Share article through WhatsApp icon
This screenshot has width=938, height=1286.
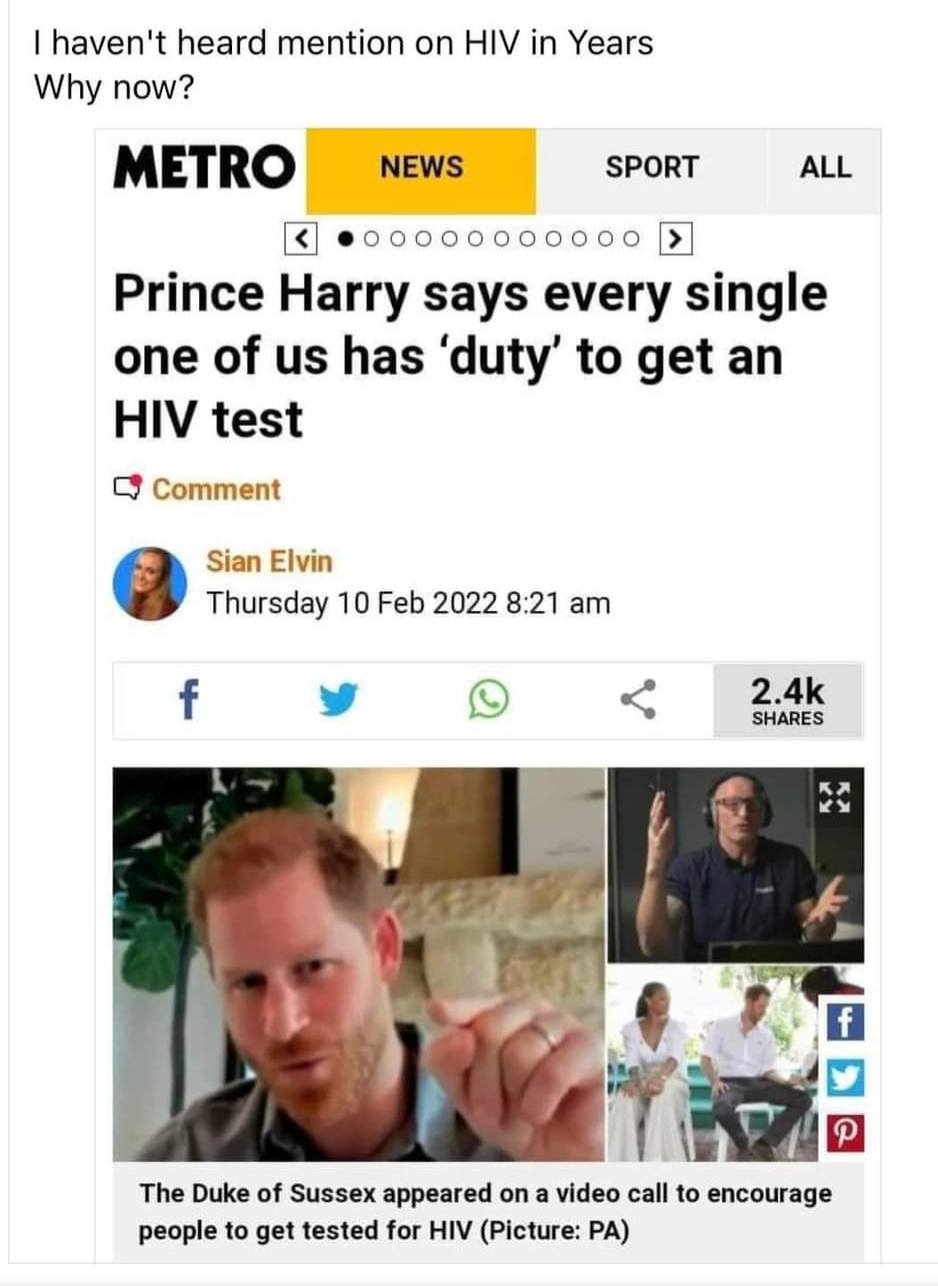tap(489, 700)
